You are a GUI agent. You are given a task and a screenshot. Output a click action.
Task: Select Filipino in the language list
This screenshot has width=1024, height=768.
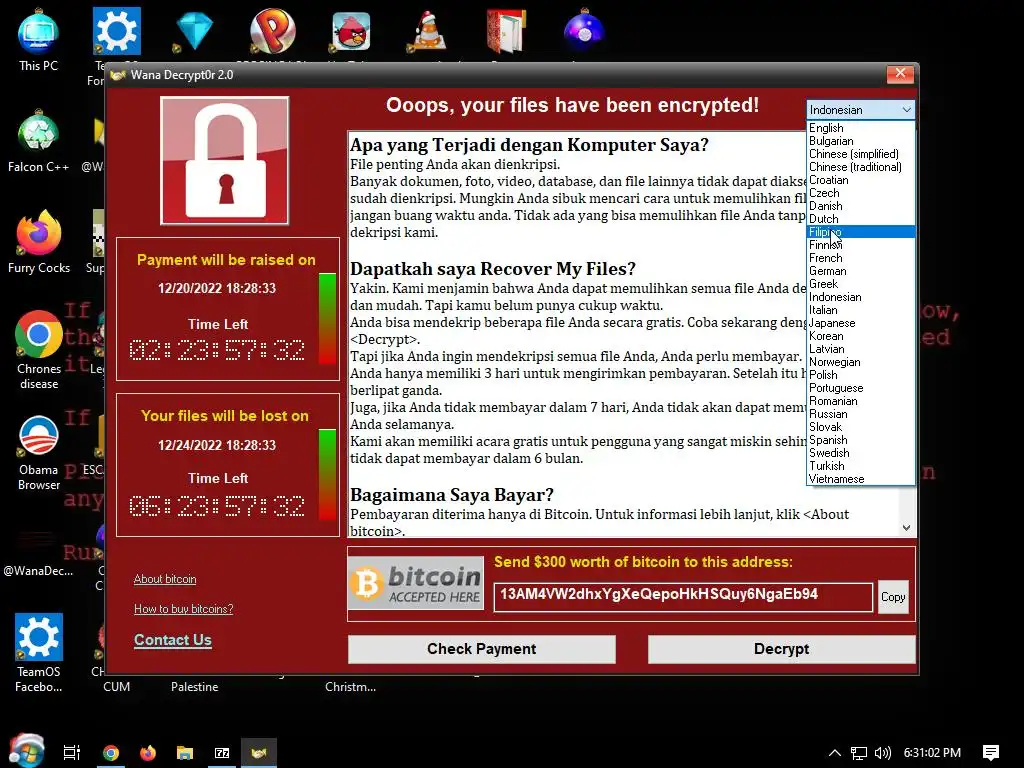click(861, 232)
